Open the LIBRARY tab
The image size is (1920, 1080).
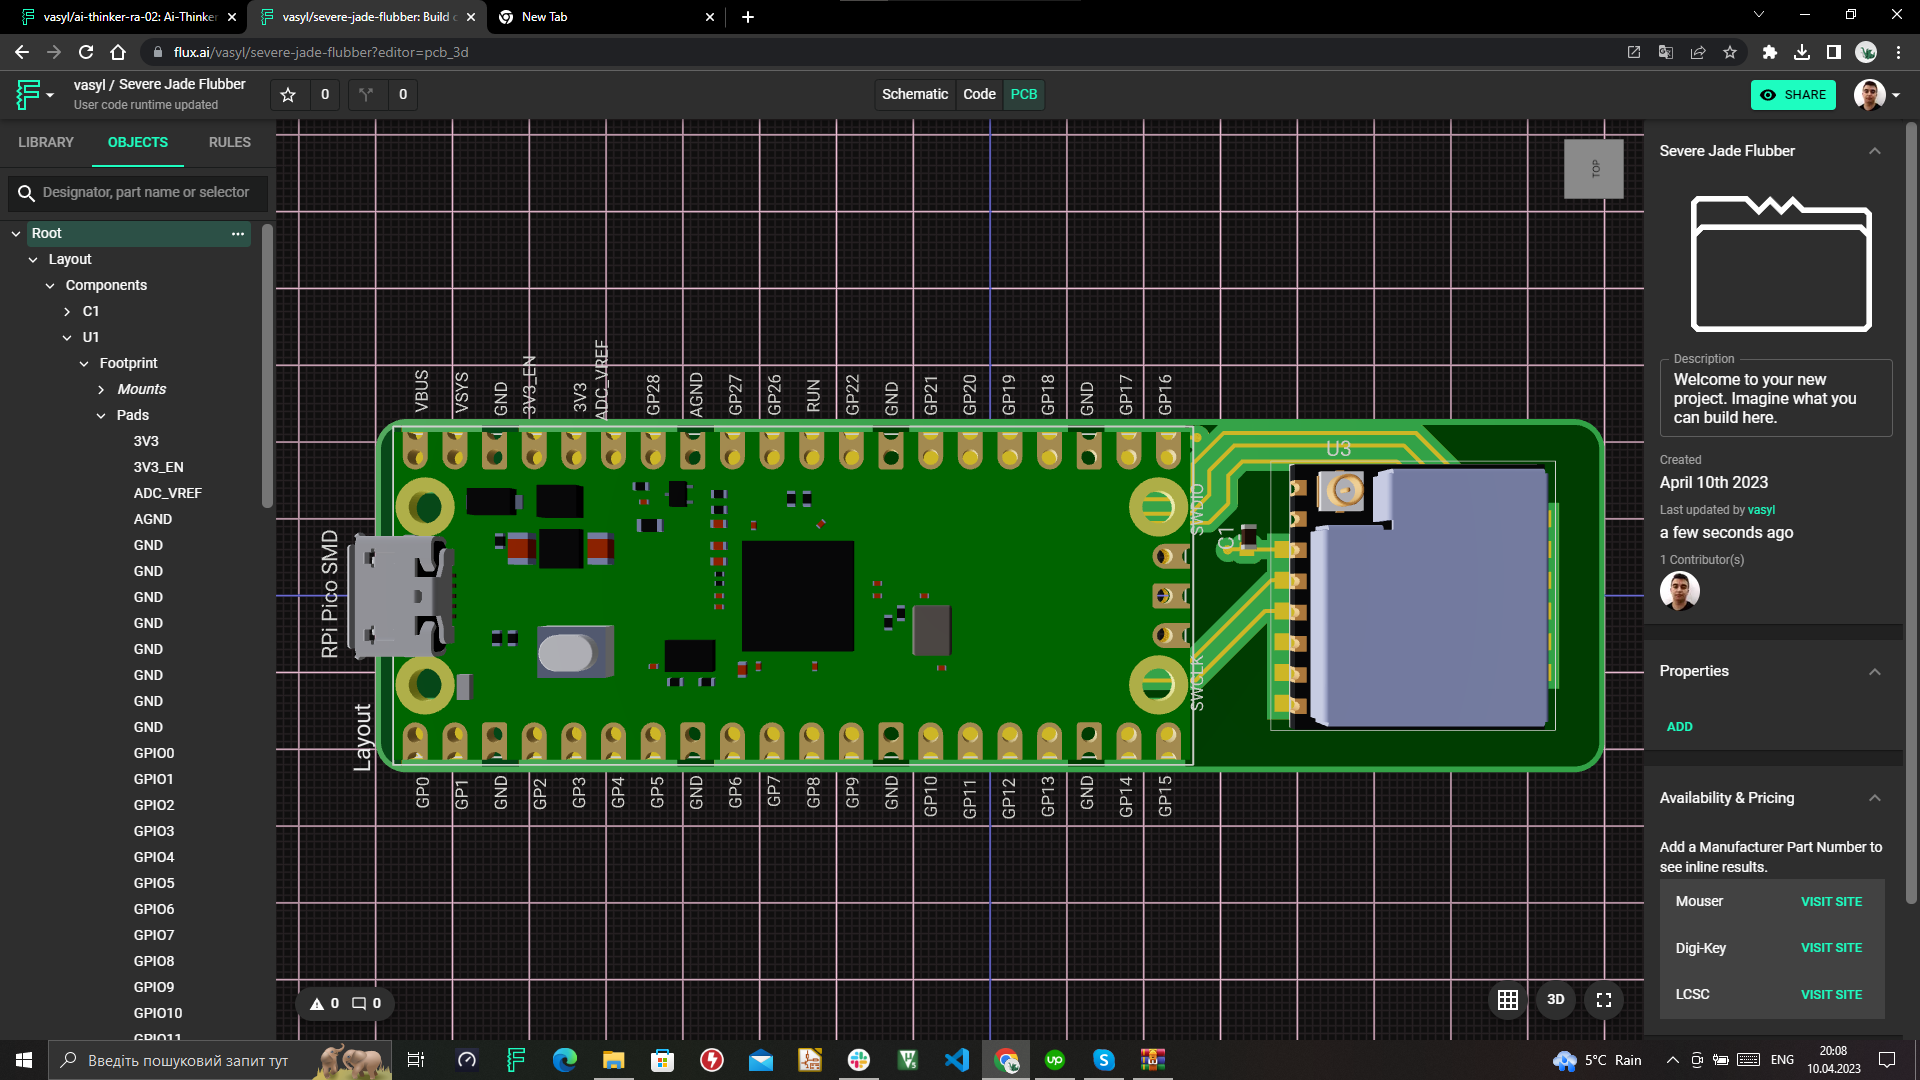point(46,142)
